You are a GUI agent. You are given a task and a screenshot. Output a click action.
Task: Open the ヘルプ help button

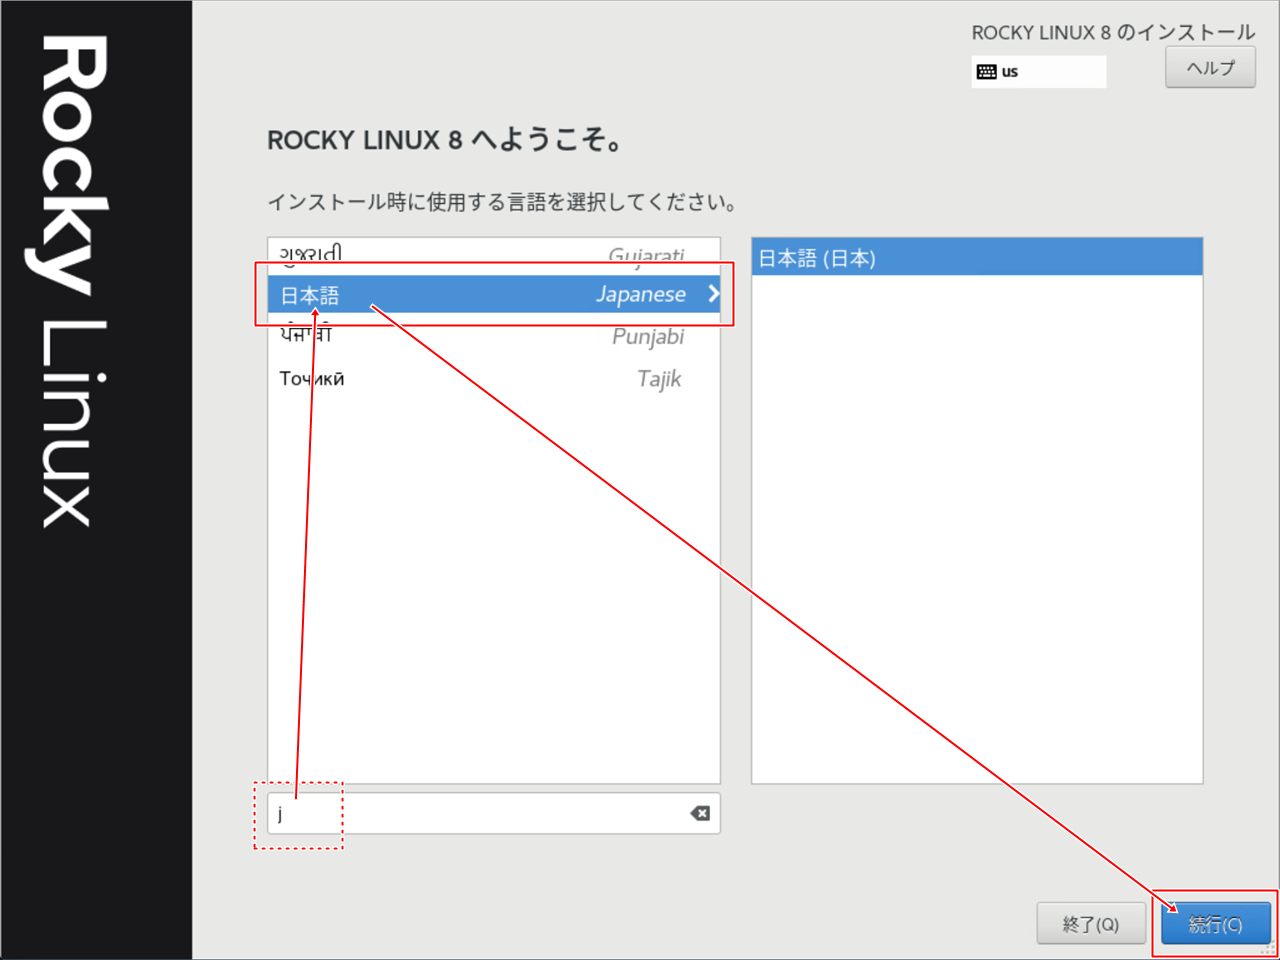1210,68
